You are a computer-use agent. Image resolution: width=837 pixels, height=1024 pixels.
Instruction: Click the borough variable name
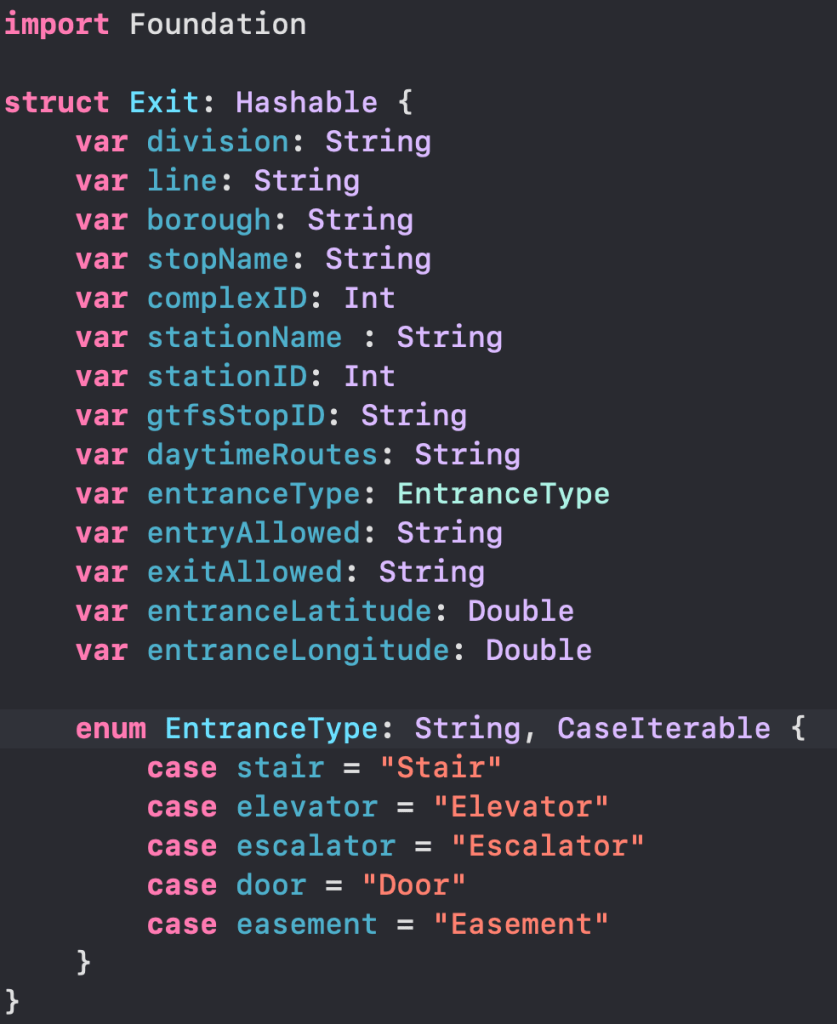(209, 220)
